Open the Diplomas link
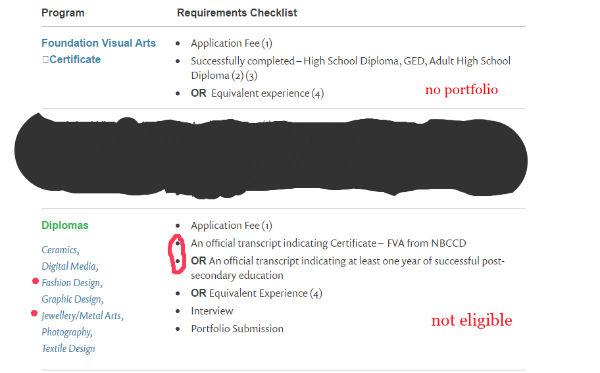The width and height of the screenshot is (600, 373). click(65, 225)
